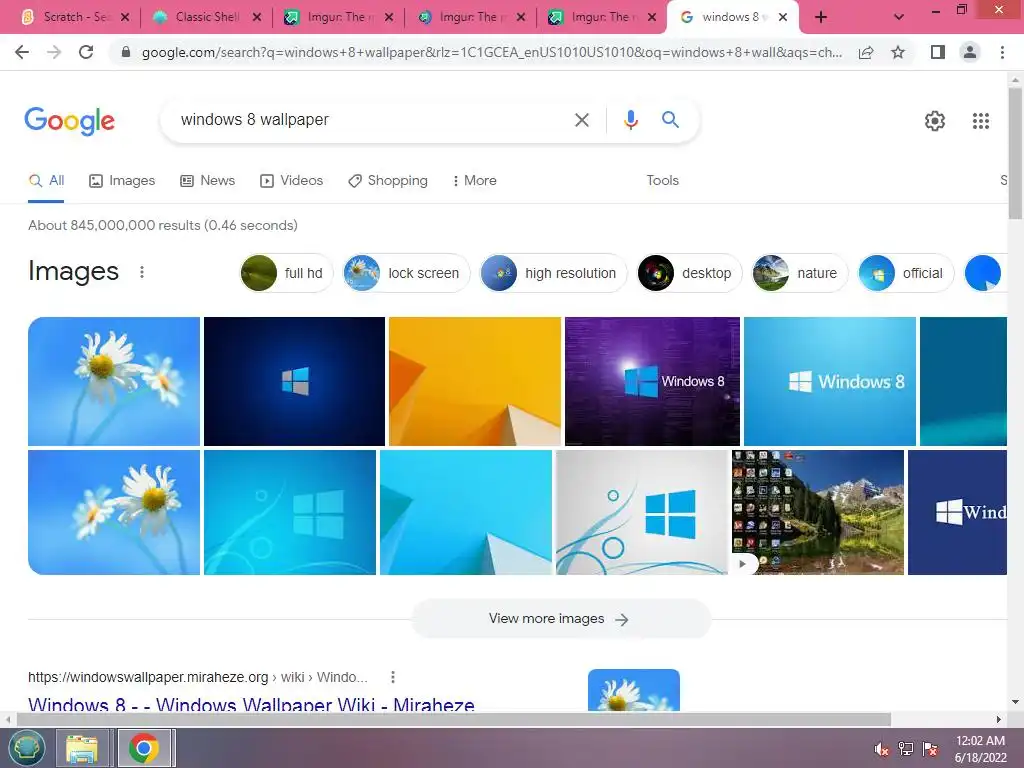Close the Classic Shell tab

point(257,18)
